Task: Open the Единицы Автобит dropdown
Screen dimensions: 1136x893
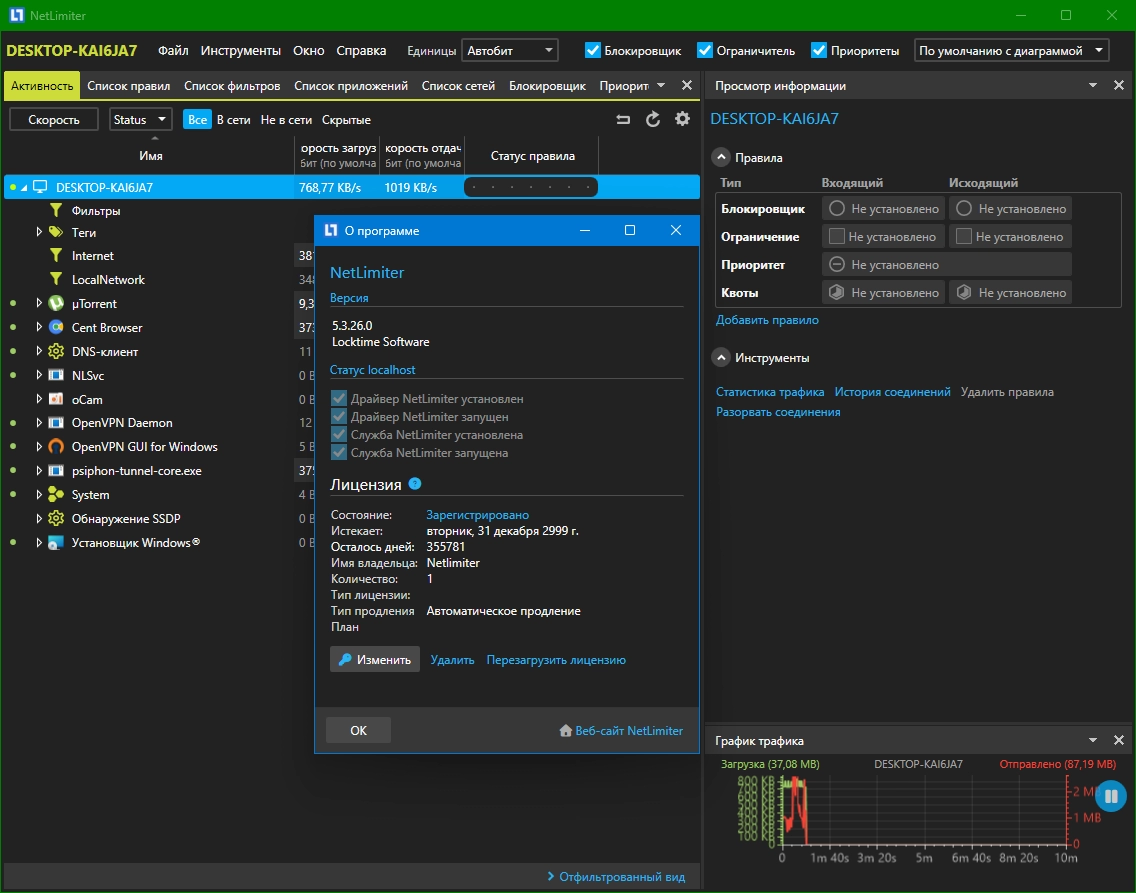Action: [509, 50]
